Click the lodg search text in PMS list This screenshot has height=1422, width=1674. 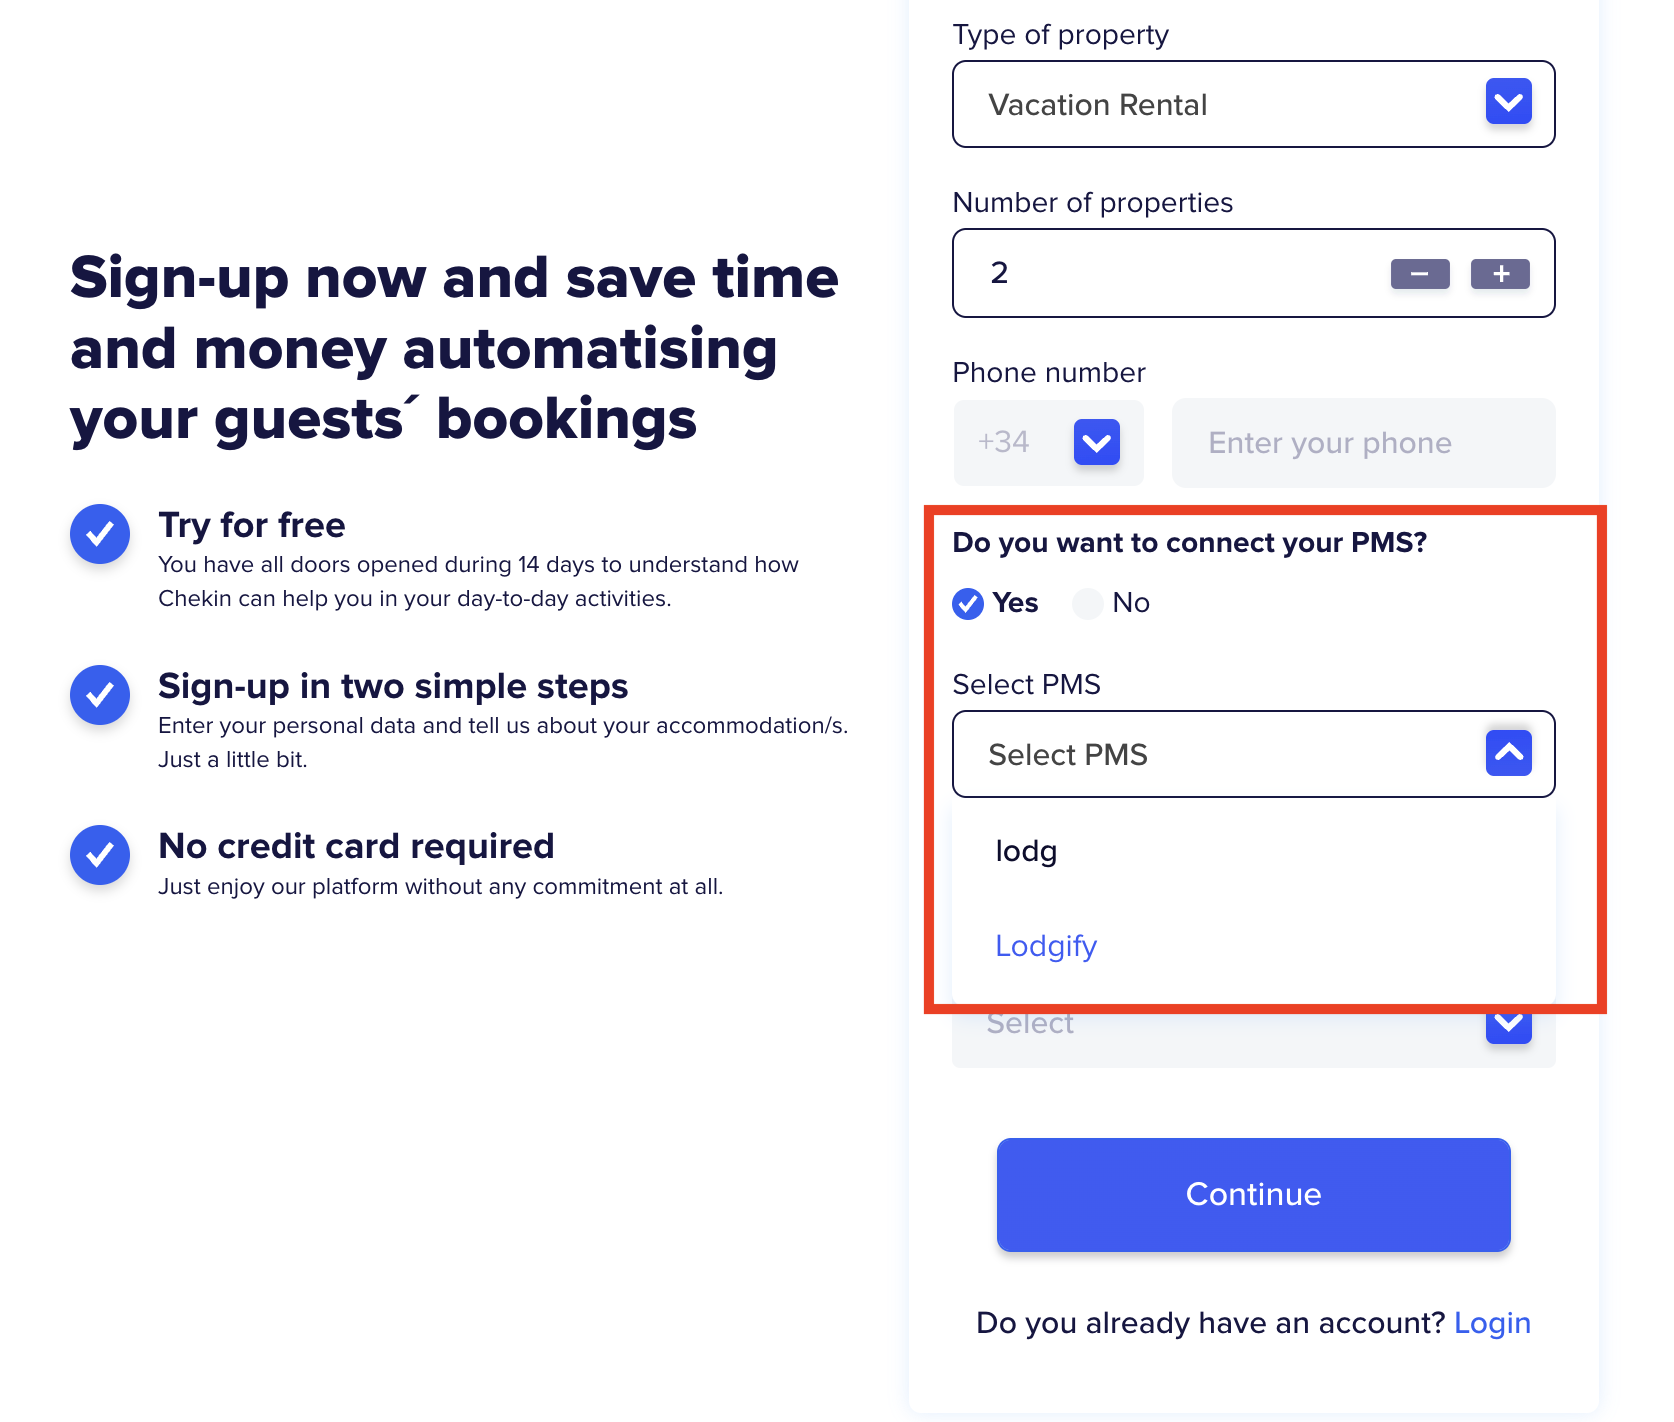pos(1026,851)
